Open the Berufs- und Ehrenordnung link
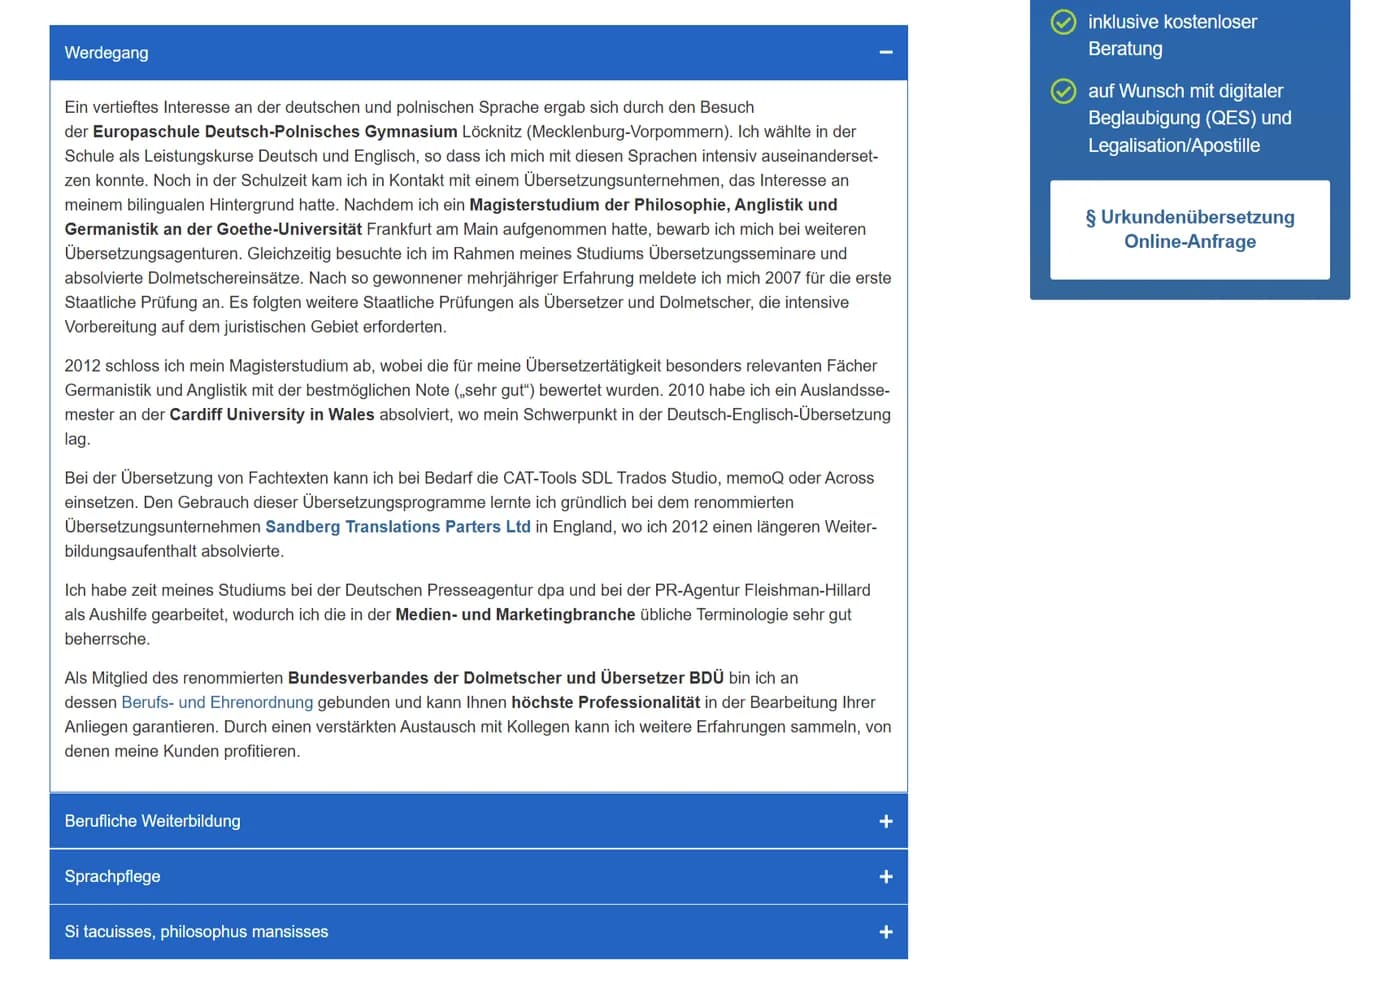This screenshot has width=1400, height=991. [217, 703]
